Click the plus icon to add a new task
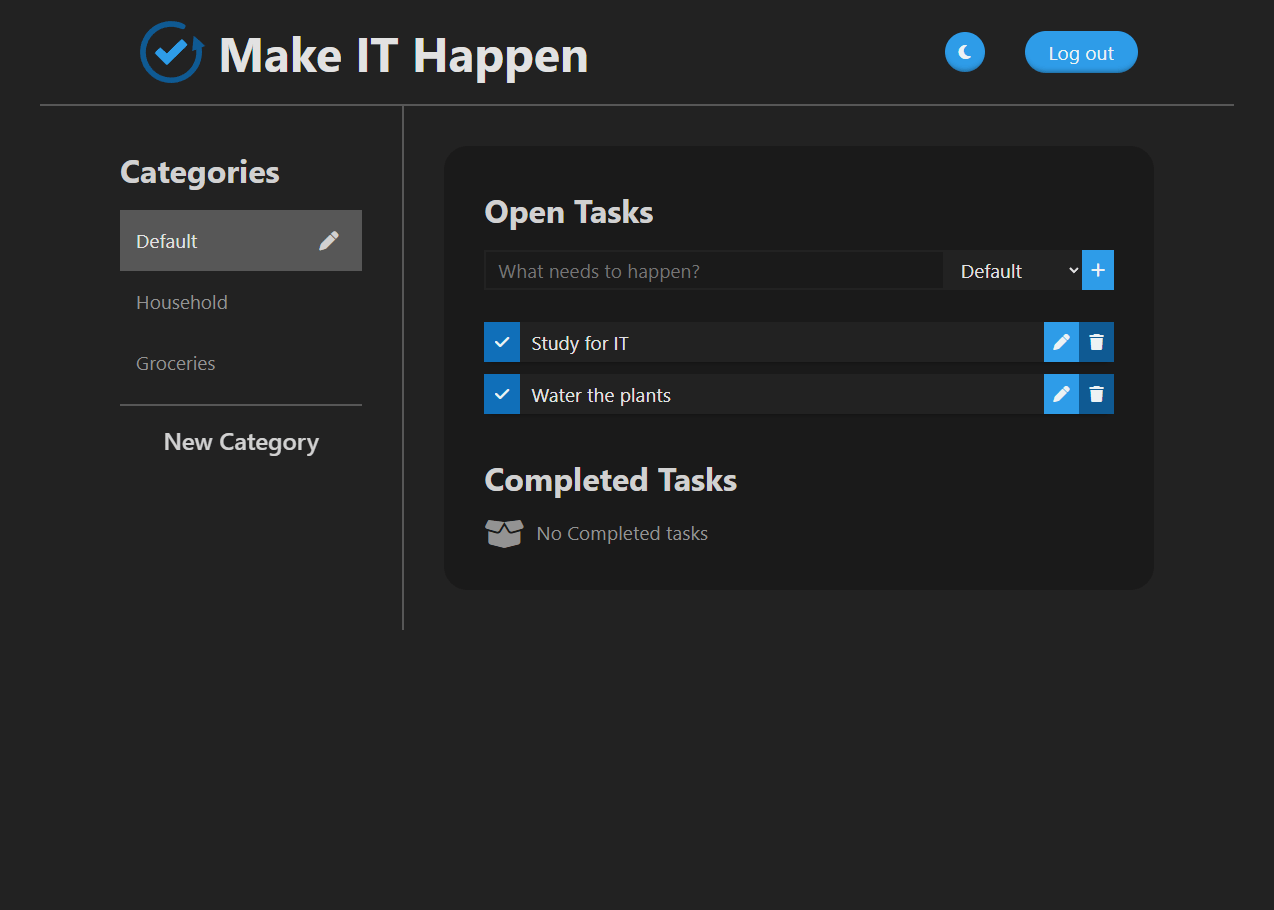This screenshot has width=1274, height=910. pyautogui.click(x=1097, y=269)
